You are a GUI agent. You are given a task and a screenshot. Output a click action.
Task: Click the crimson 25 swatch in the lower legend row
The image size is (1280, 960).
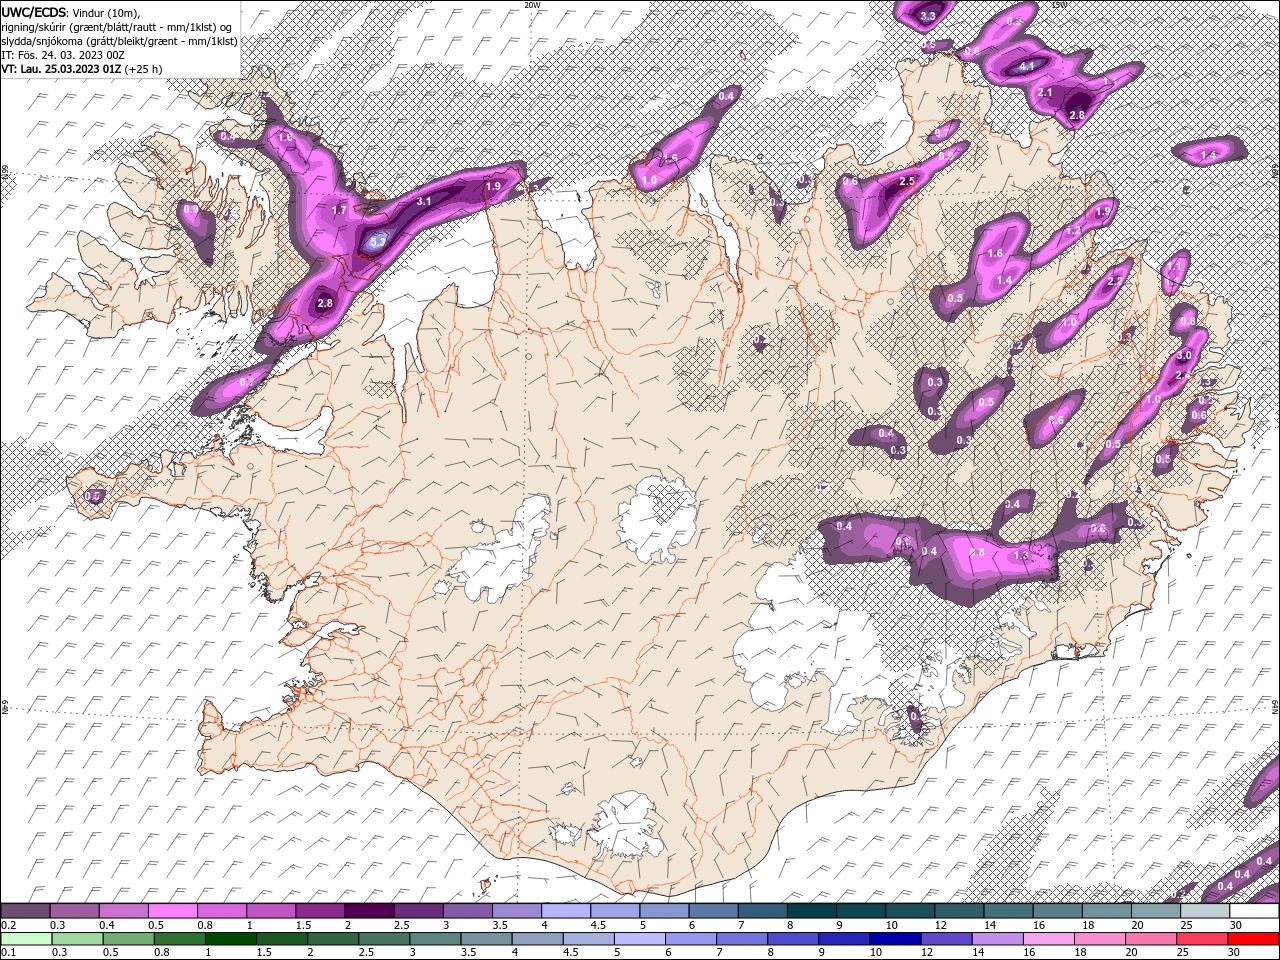pos(1202,938)
